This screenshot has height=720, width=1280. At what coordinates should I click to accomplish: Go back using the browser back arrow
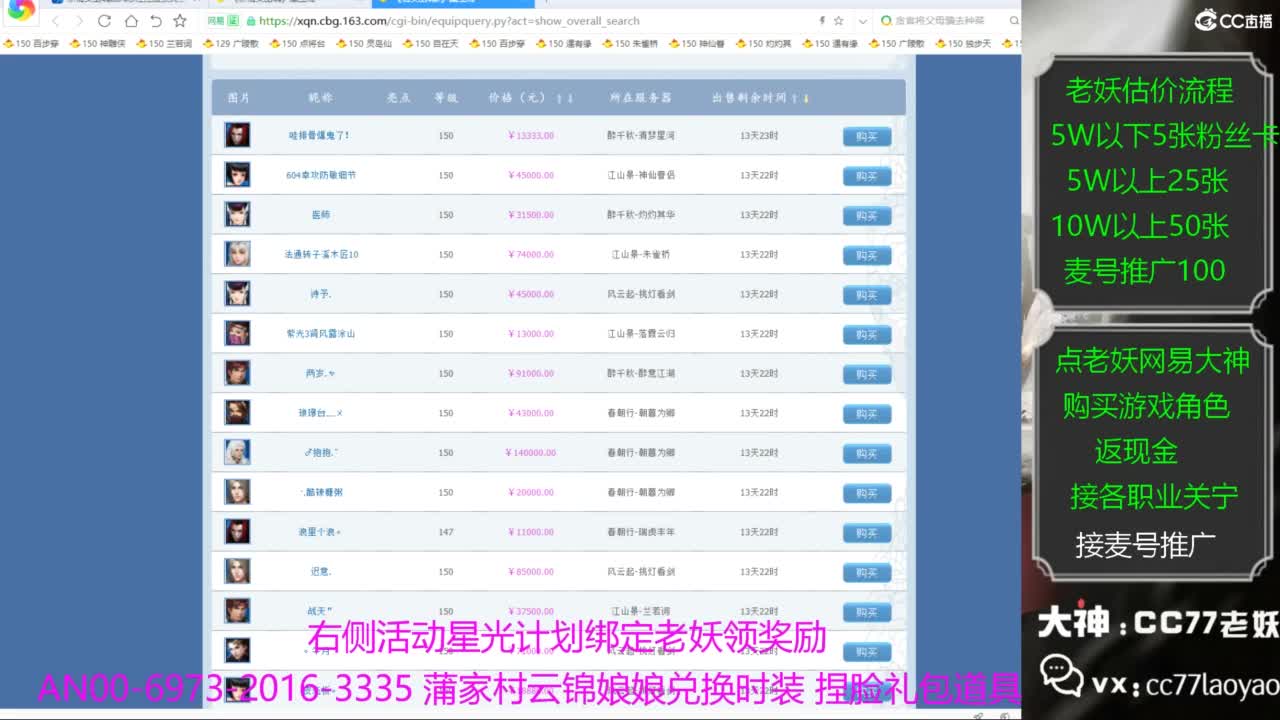point(55,21)
